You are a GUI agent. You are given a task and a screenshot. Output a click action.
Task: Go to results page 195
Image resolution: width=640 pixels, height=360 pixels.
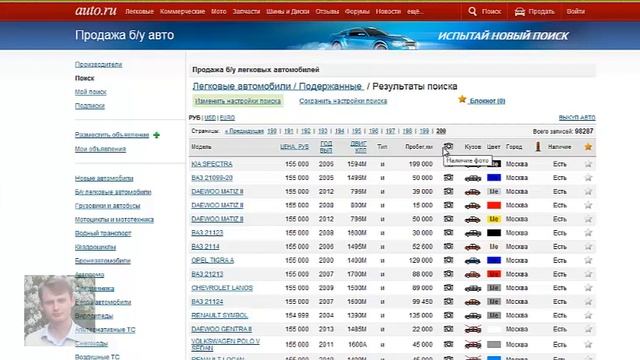(356, 131)
